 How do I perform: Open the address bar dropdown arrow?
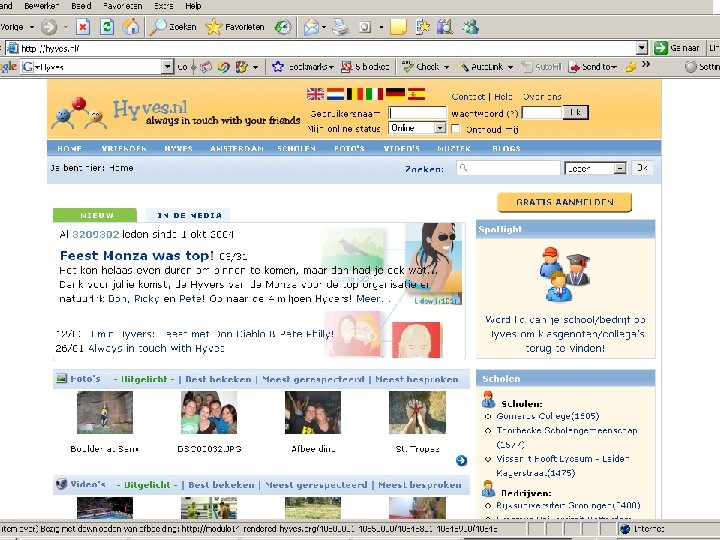pos(642,48)
